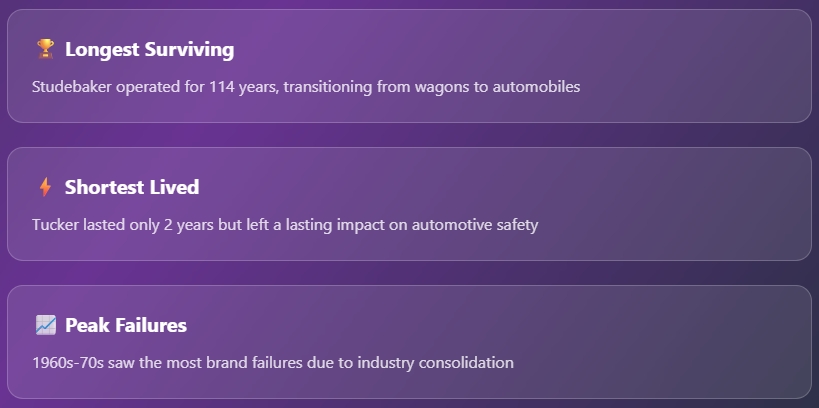Image resolution: width=819 pixels, height=408 pixels.
Task: Select the Shortest Lived heading
Action: coord(132,187)
